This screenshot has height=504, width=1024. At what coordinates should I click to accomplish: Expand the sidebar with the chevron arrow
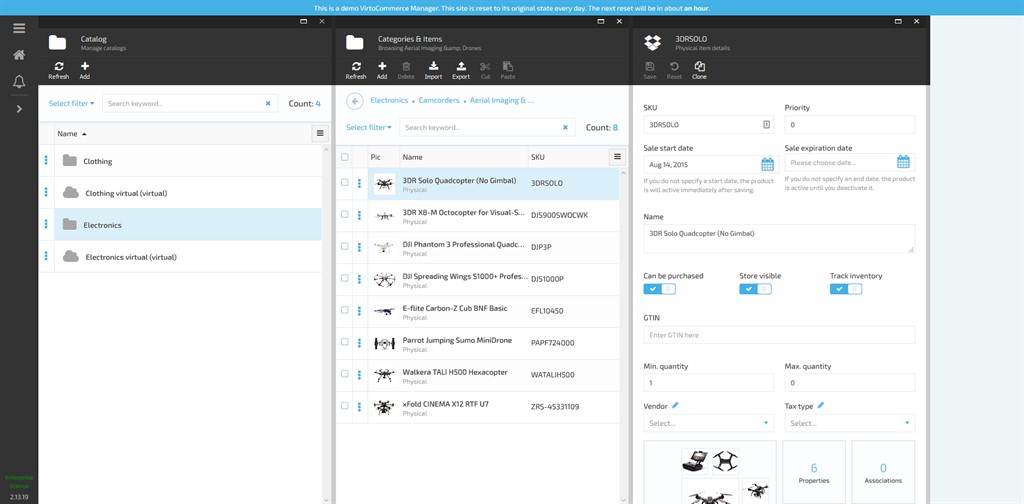click(19, 109)
